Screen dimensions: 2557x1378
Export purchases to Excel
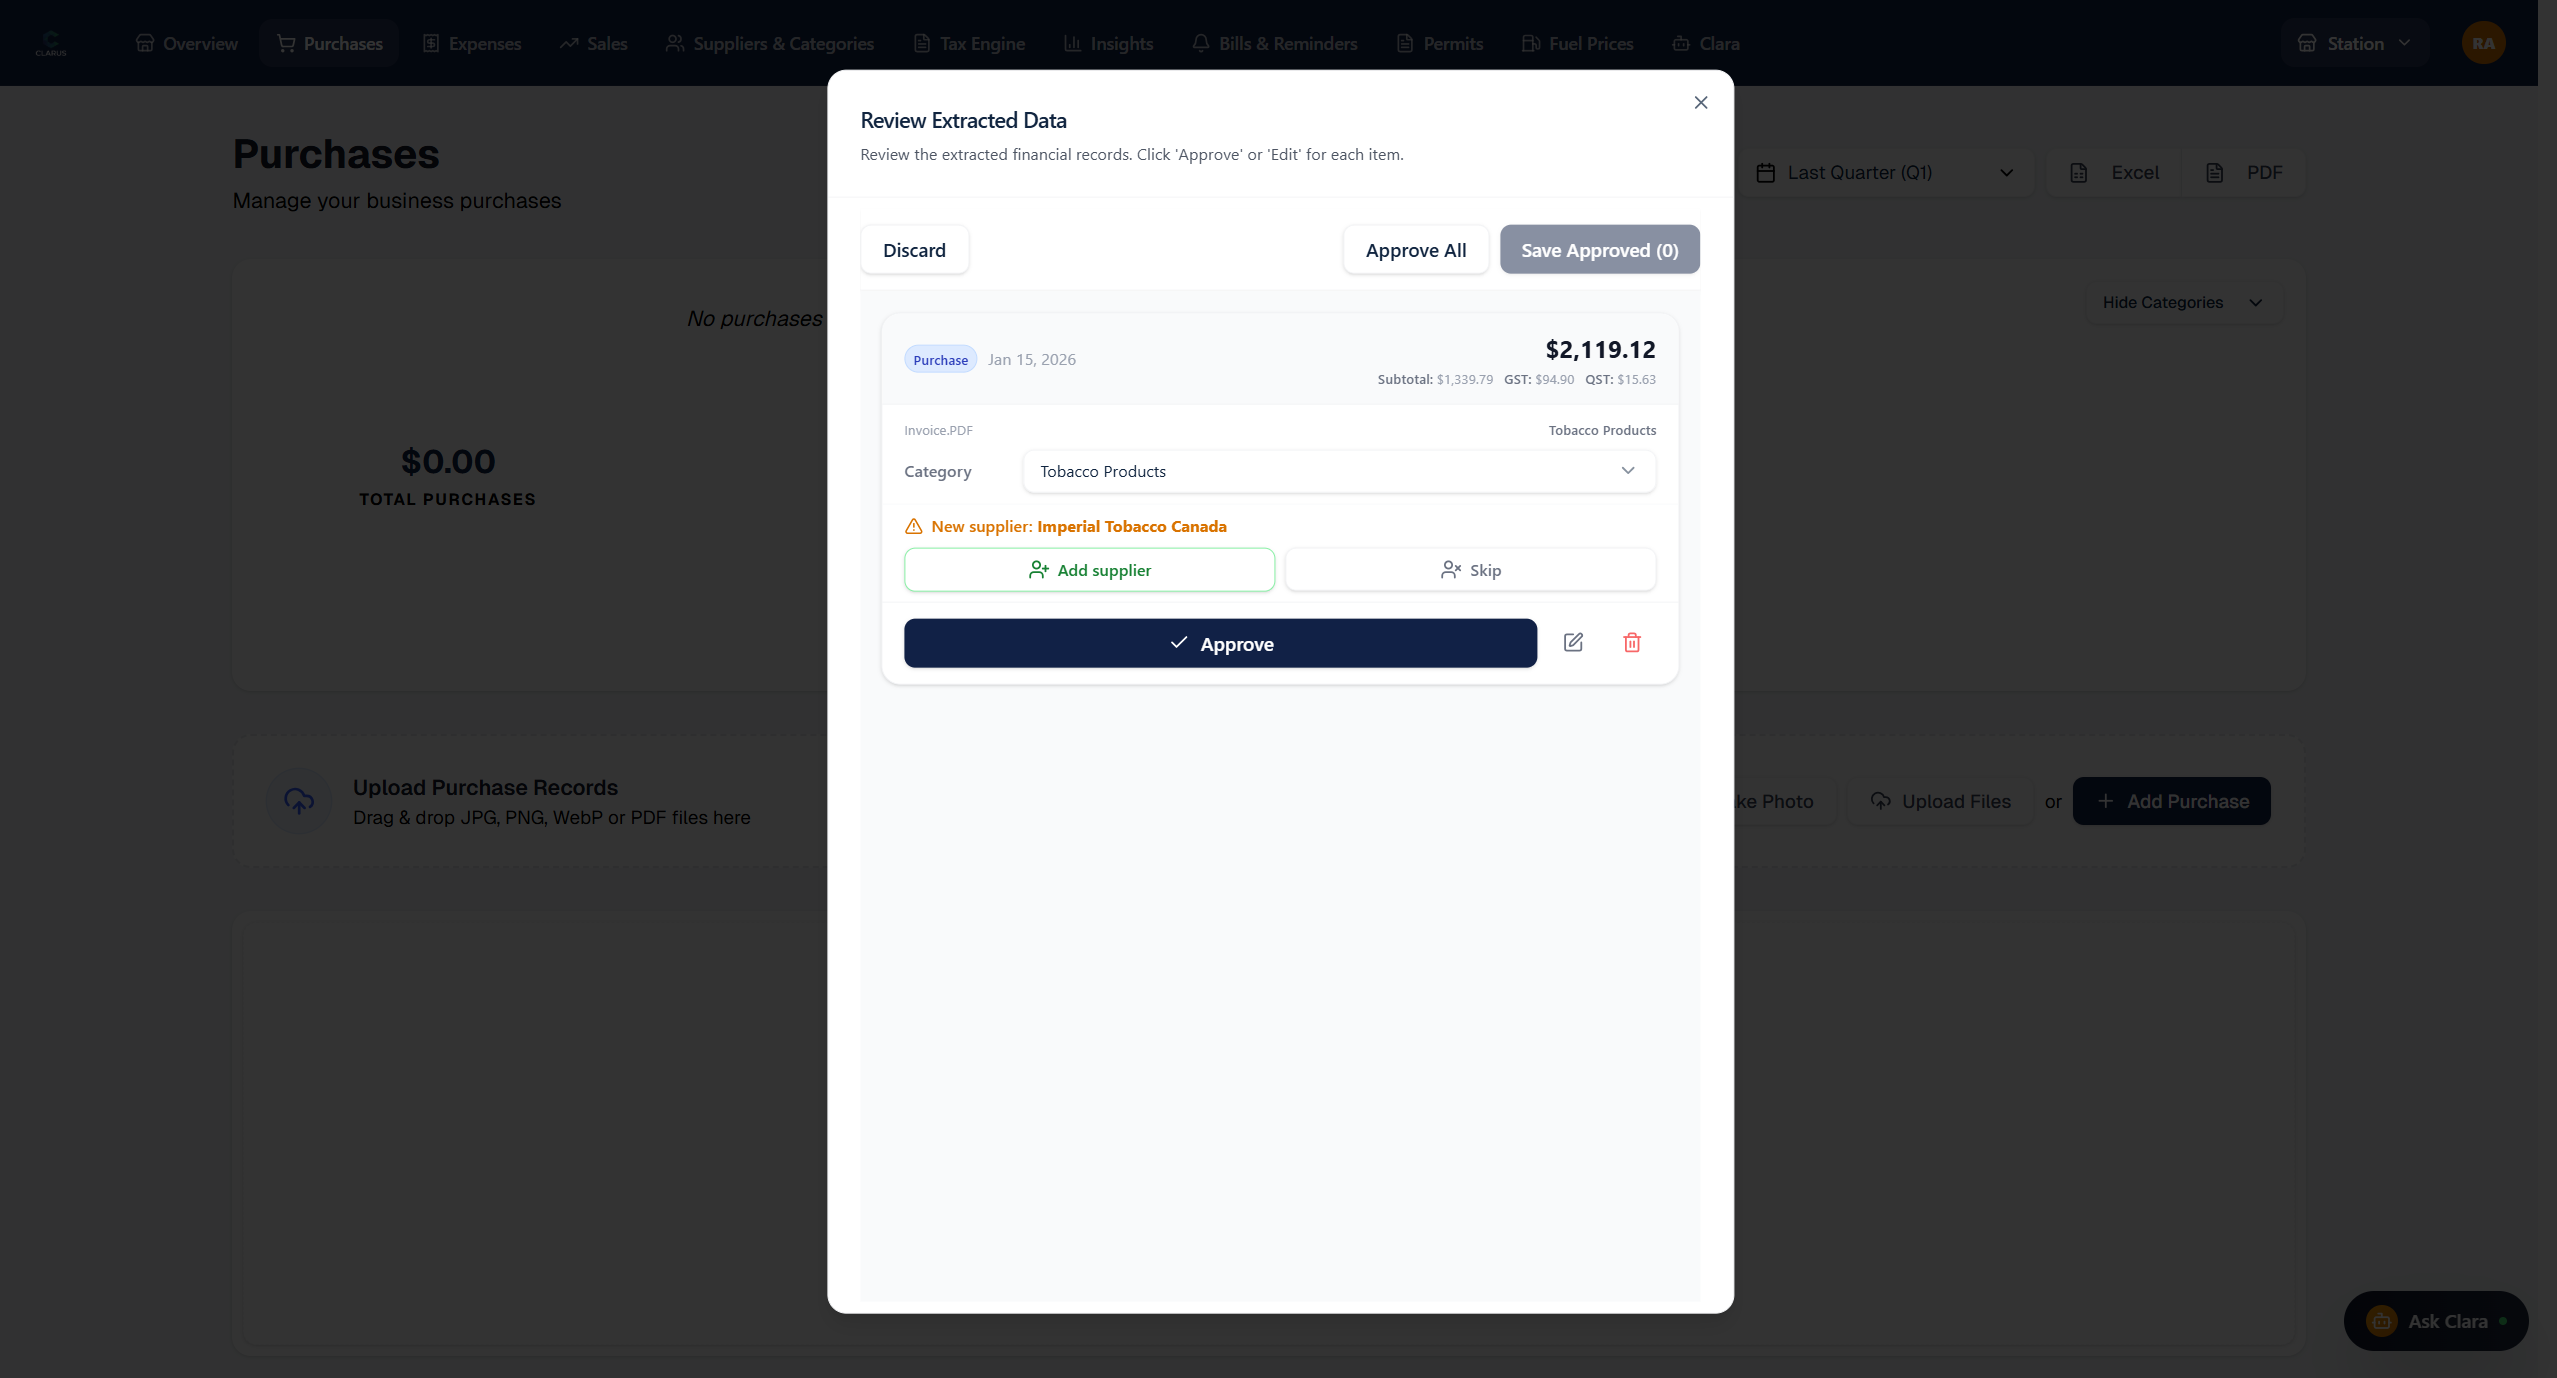2114,173
